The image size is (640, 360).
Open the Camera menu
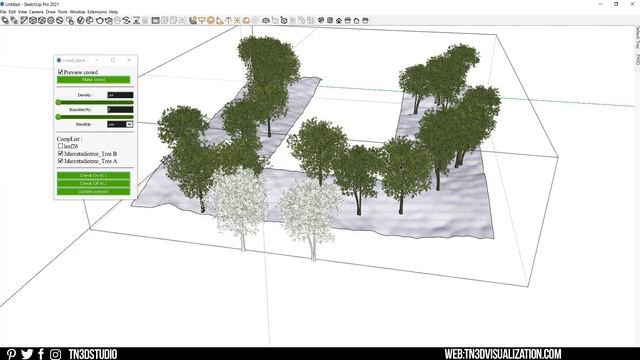[x=36, y=12]
